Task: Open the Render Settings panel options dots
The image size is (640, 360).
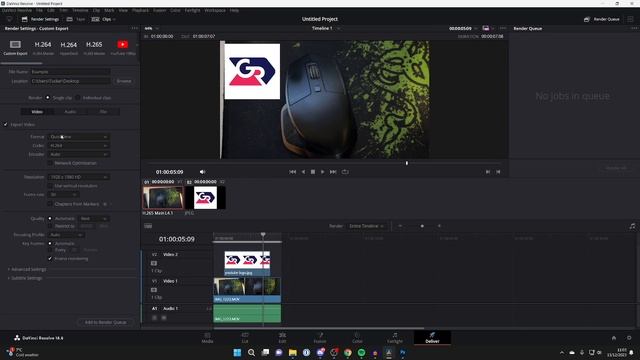Action: point(135,29)
